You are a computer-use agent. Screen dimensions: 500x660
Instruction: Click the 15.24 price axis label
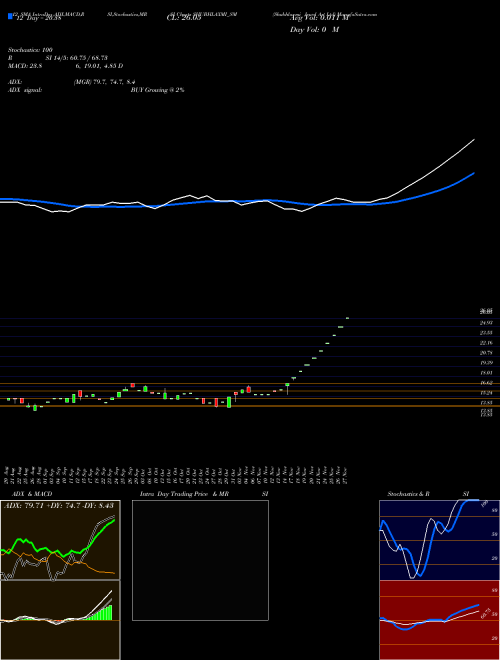coord(487,393)
